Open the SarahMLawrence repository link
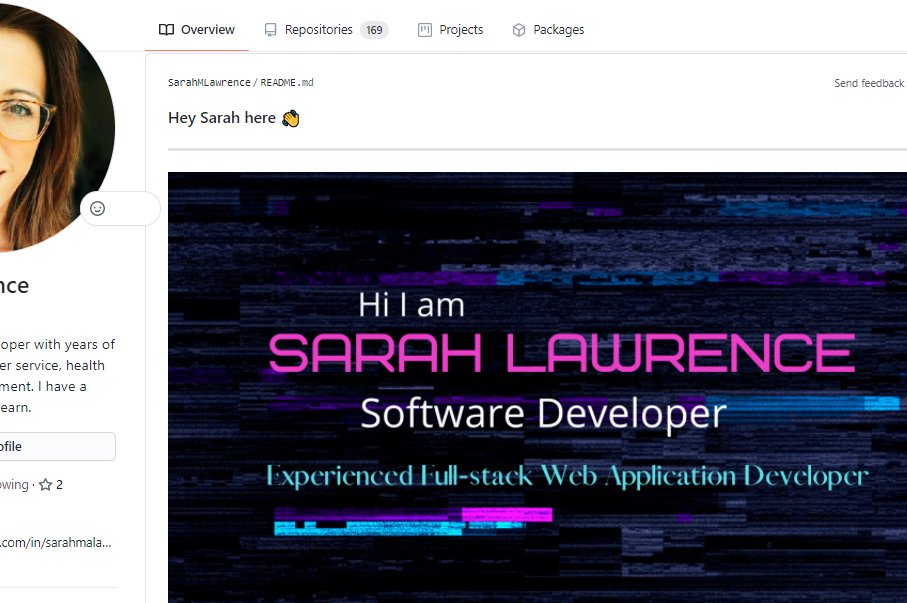 [209, 83]
